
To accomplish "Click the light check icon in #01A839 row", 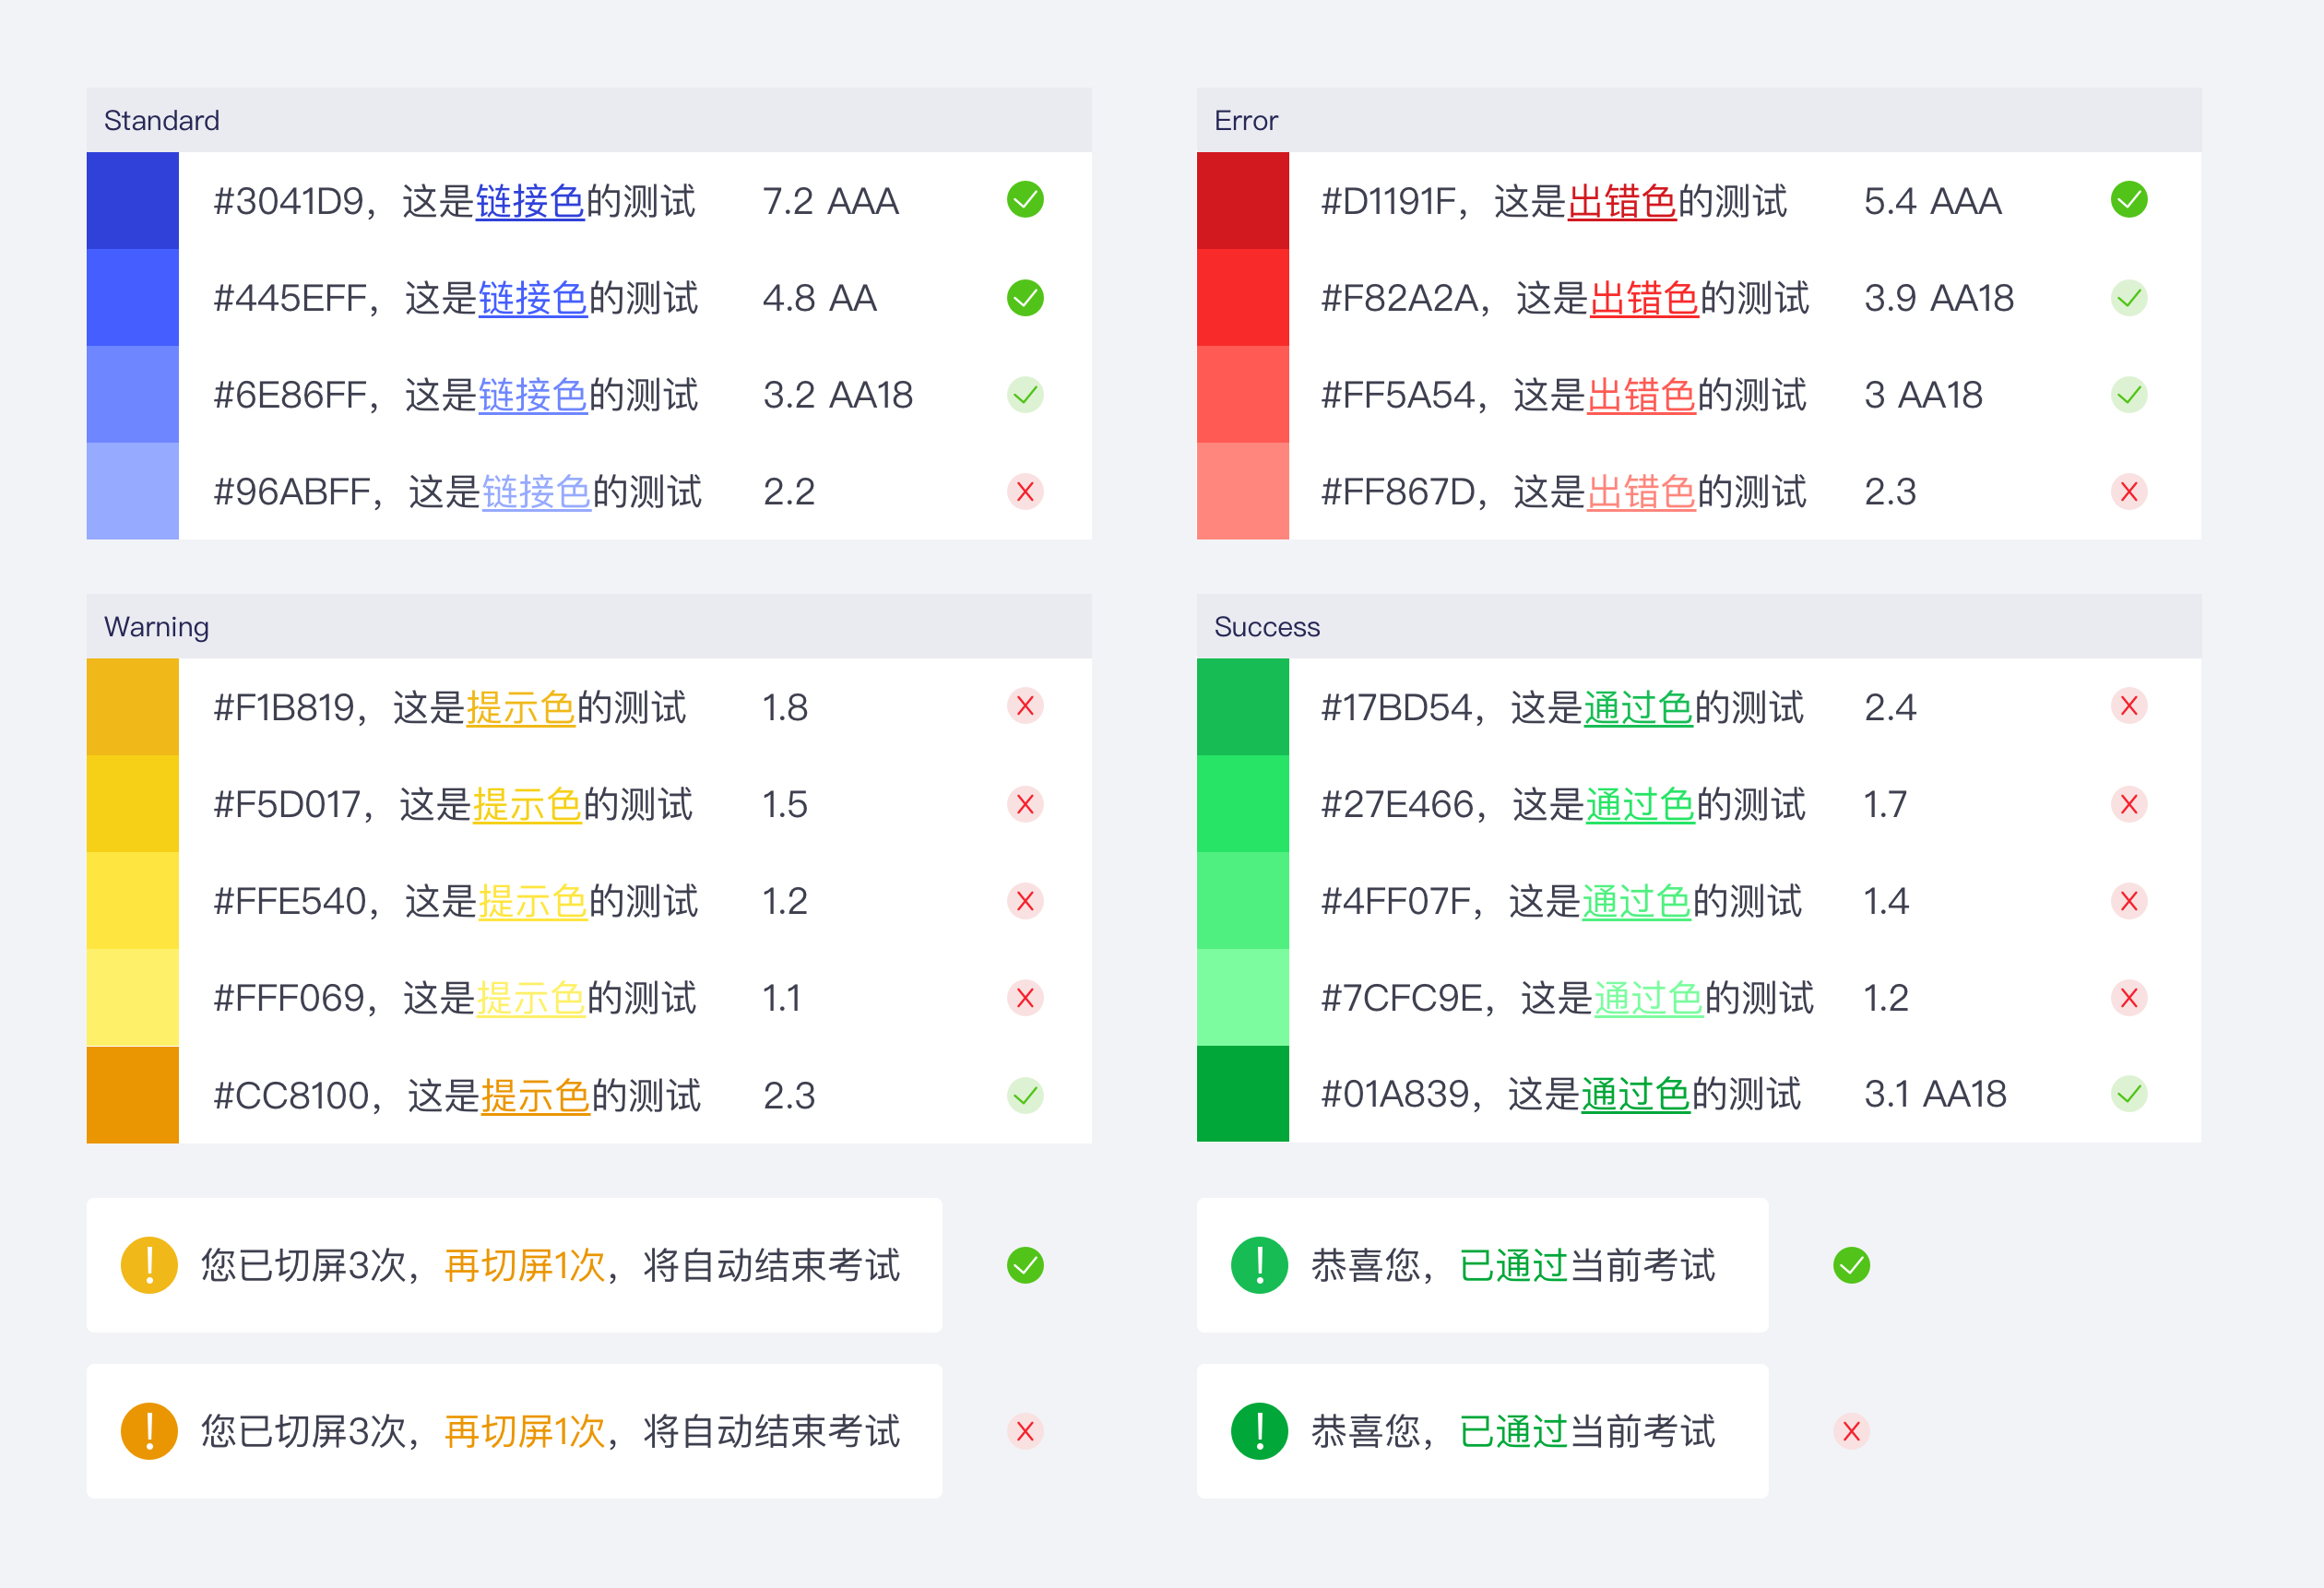I will tap(2129, 1094).
